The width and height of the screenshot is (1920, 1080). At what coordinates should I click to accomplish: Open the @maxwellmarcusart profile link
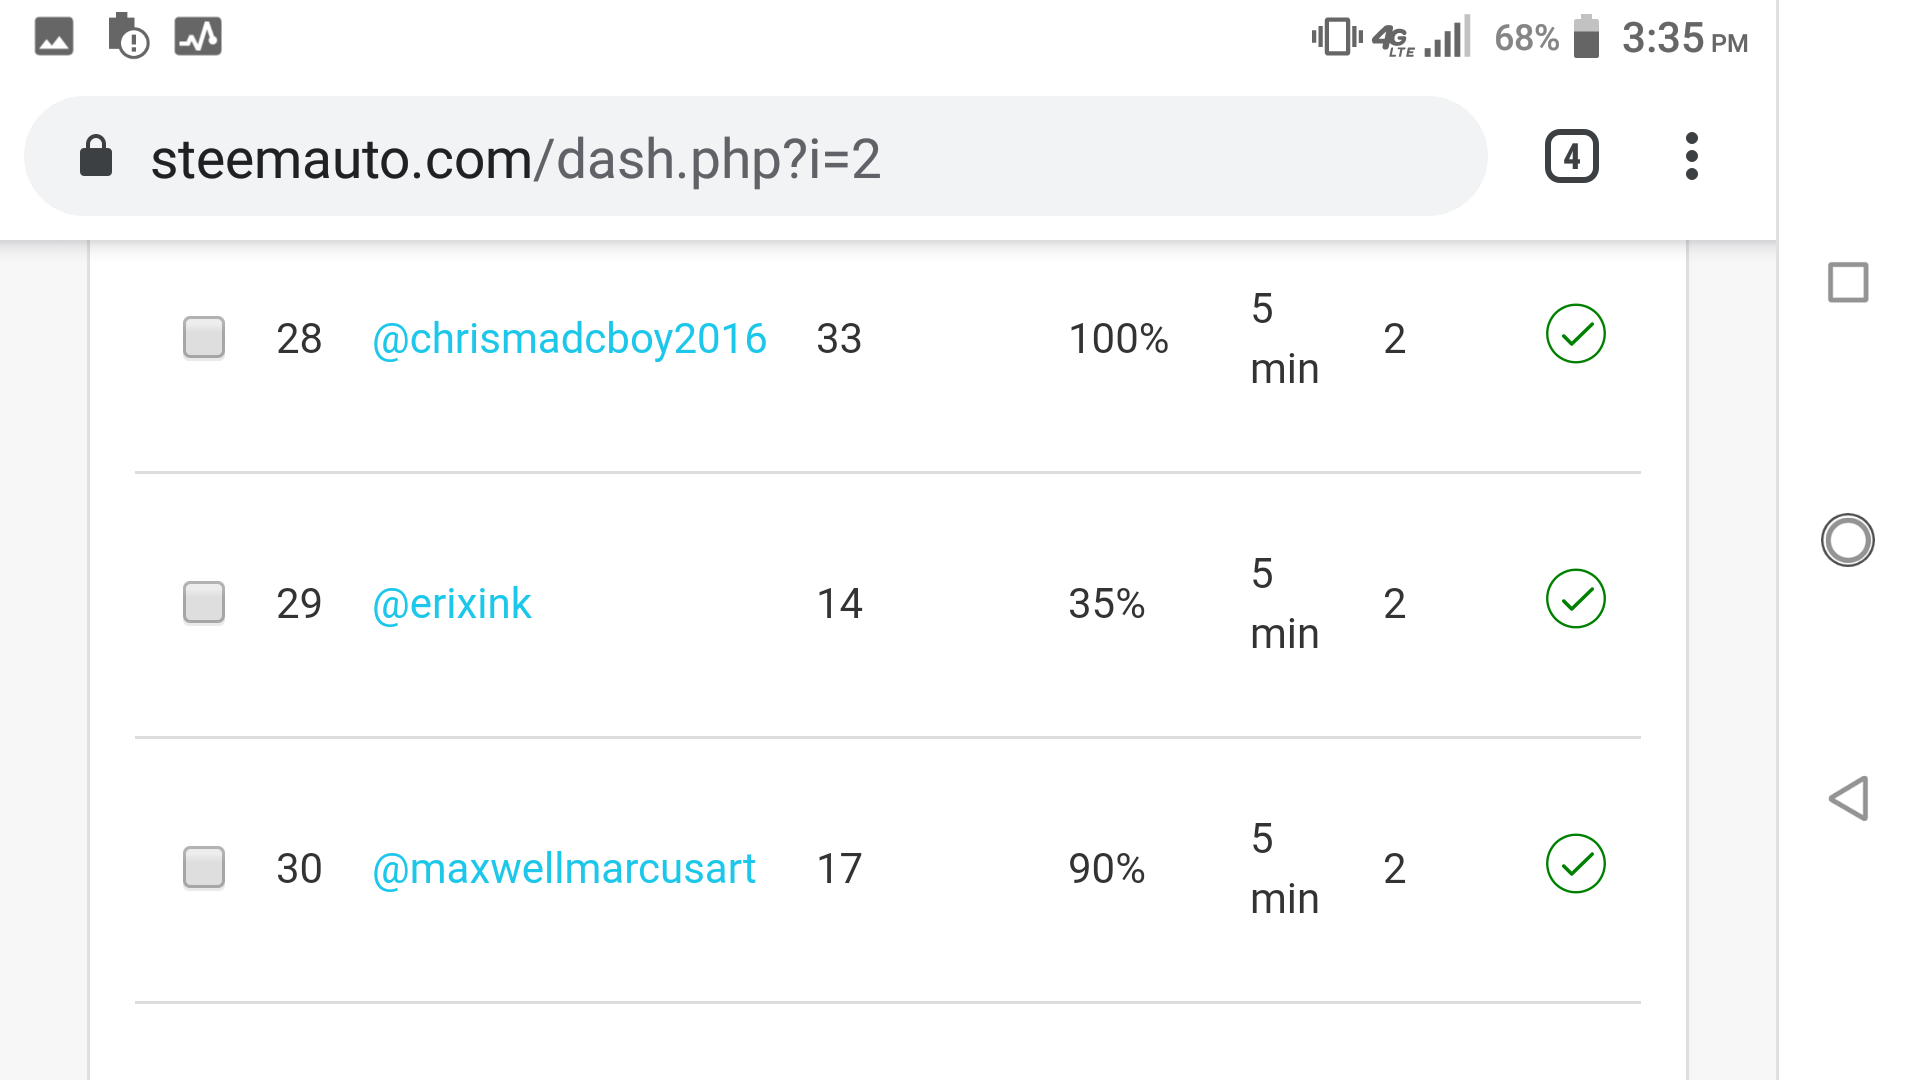pyautogui.click(x=563, y=869)
